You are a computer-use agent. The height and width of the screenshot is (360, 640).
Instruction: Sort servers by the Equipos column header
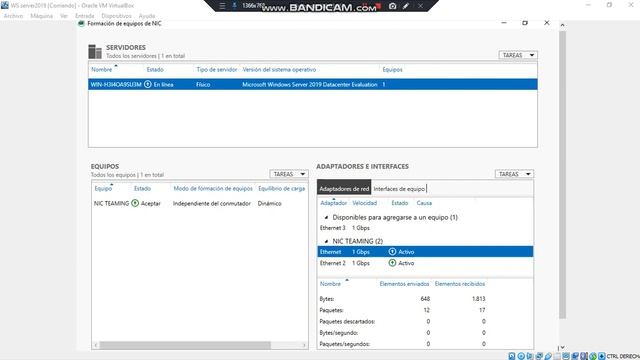click(x=392, y=69)
